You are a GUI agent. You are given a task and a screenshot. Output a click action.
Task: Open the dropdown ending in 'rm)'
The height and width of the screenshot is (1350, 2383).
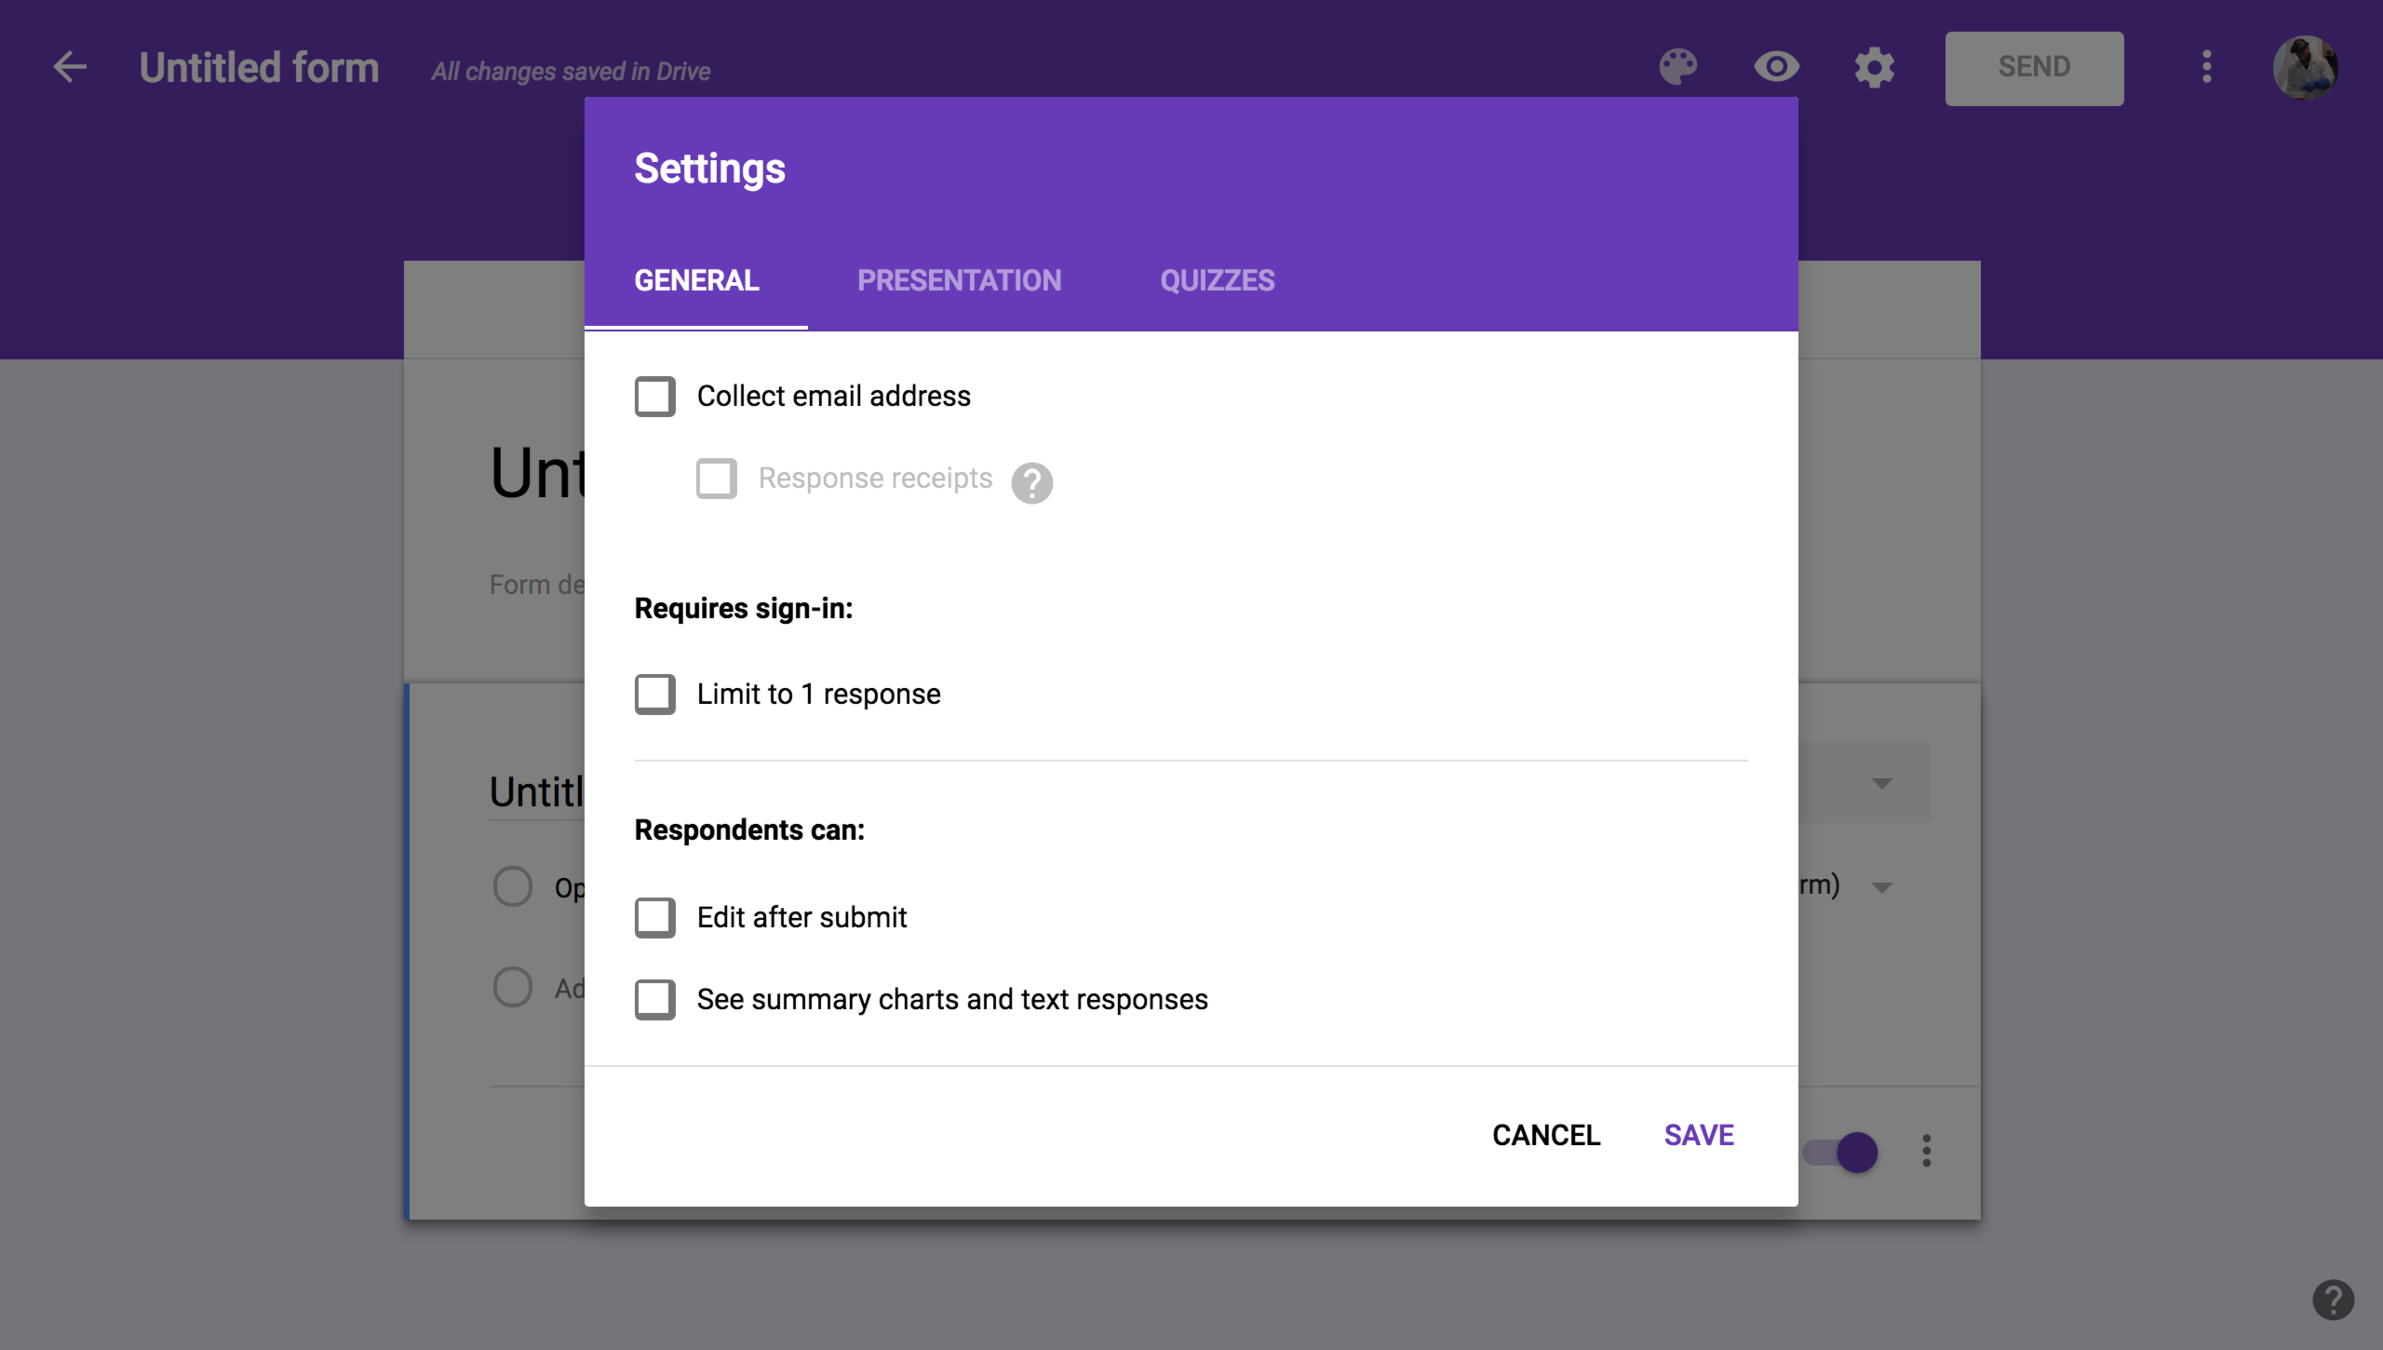[1881, 887]
